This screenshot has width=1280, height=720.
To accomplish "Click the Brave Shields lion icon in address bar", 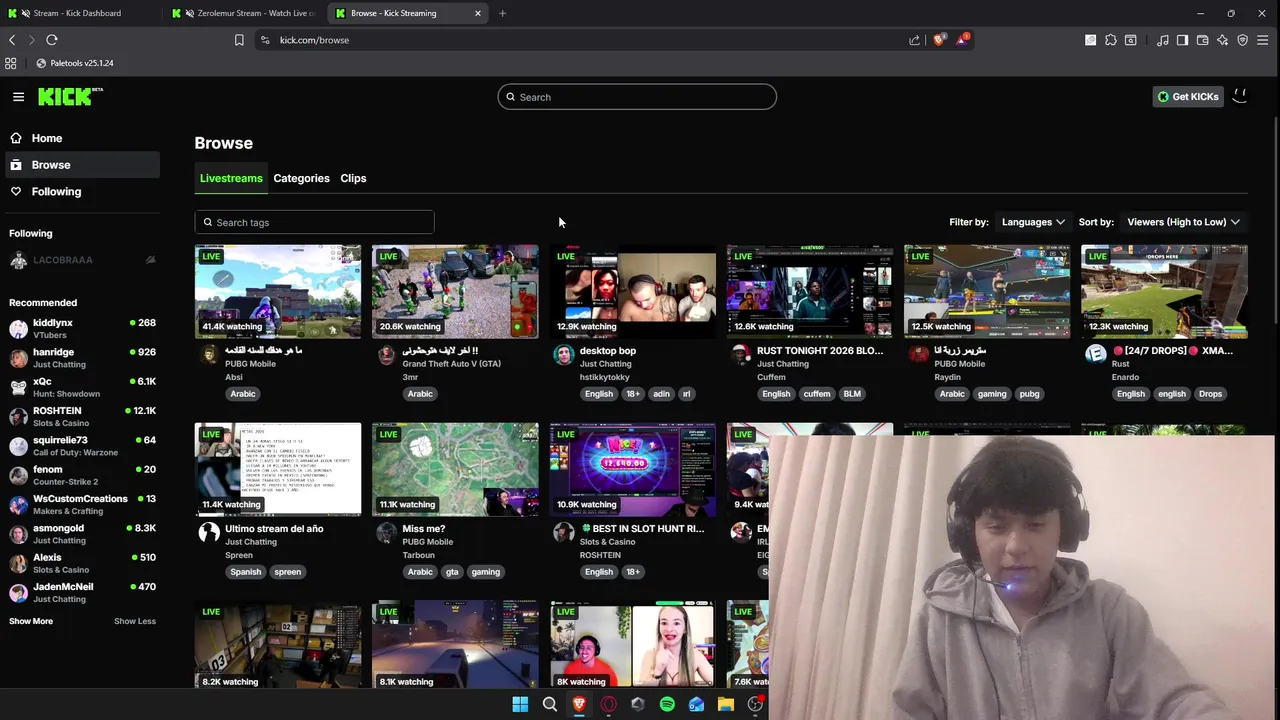I will coord(939,40).
